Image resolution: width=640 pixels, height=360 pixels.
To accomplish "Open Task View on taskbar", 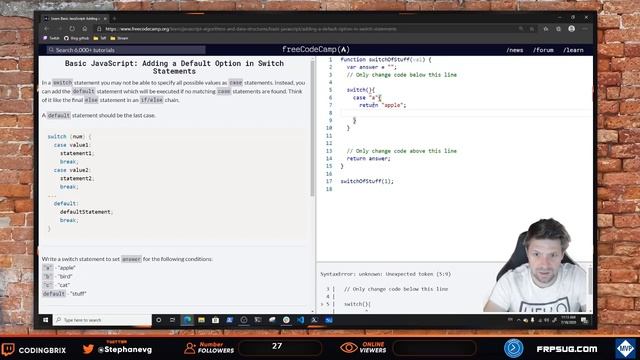I will coord(172,320).
